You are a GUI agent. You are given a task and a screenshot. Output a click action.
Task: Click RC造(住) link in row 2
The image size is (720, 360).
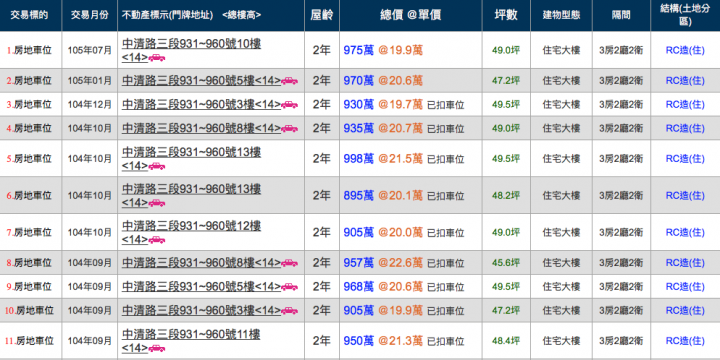[685, 81]
